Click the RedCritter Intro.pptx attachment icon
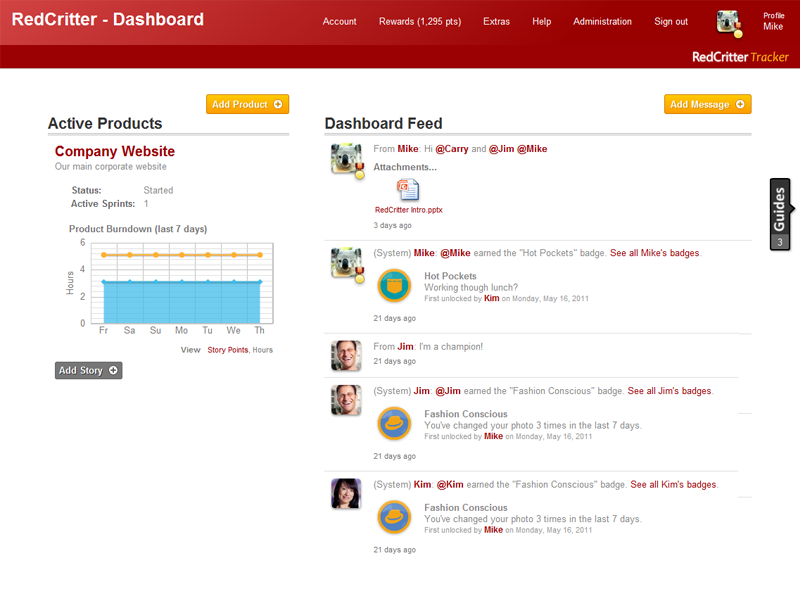Screen dimensions: 800x600 click(408, 190)
